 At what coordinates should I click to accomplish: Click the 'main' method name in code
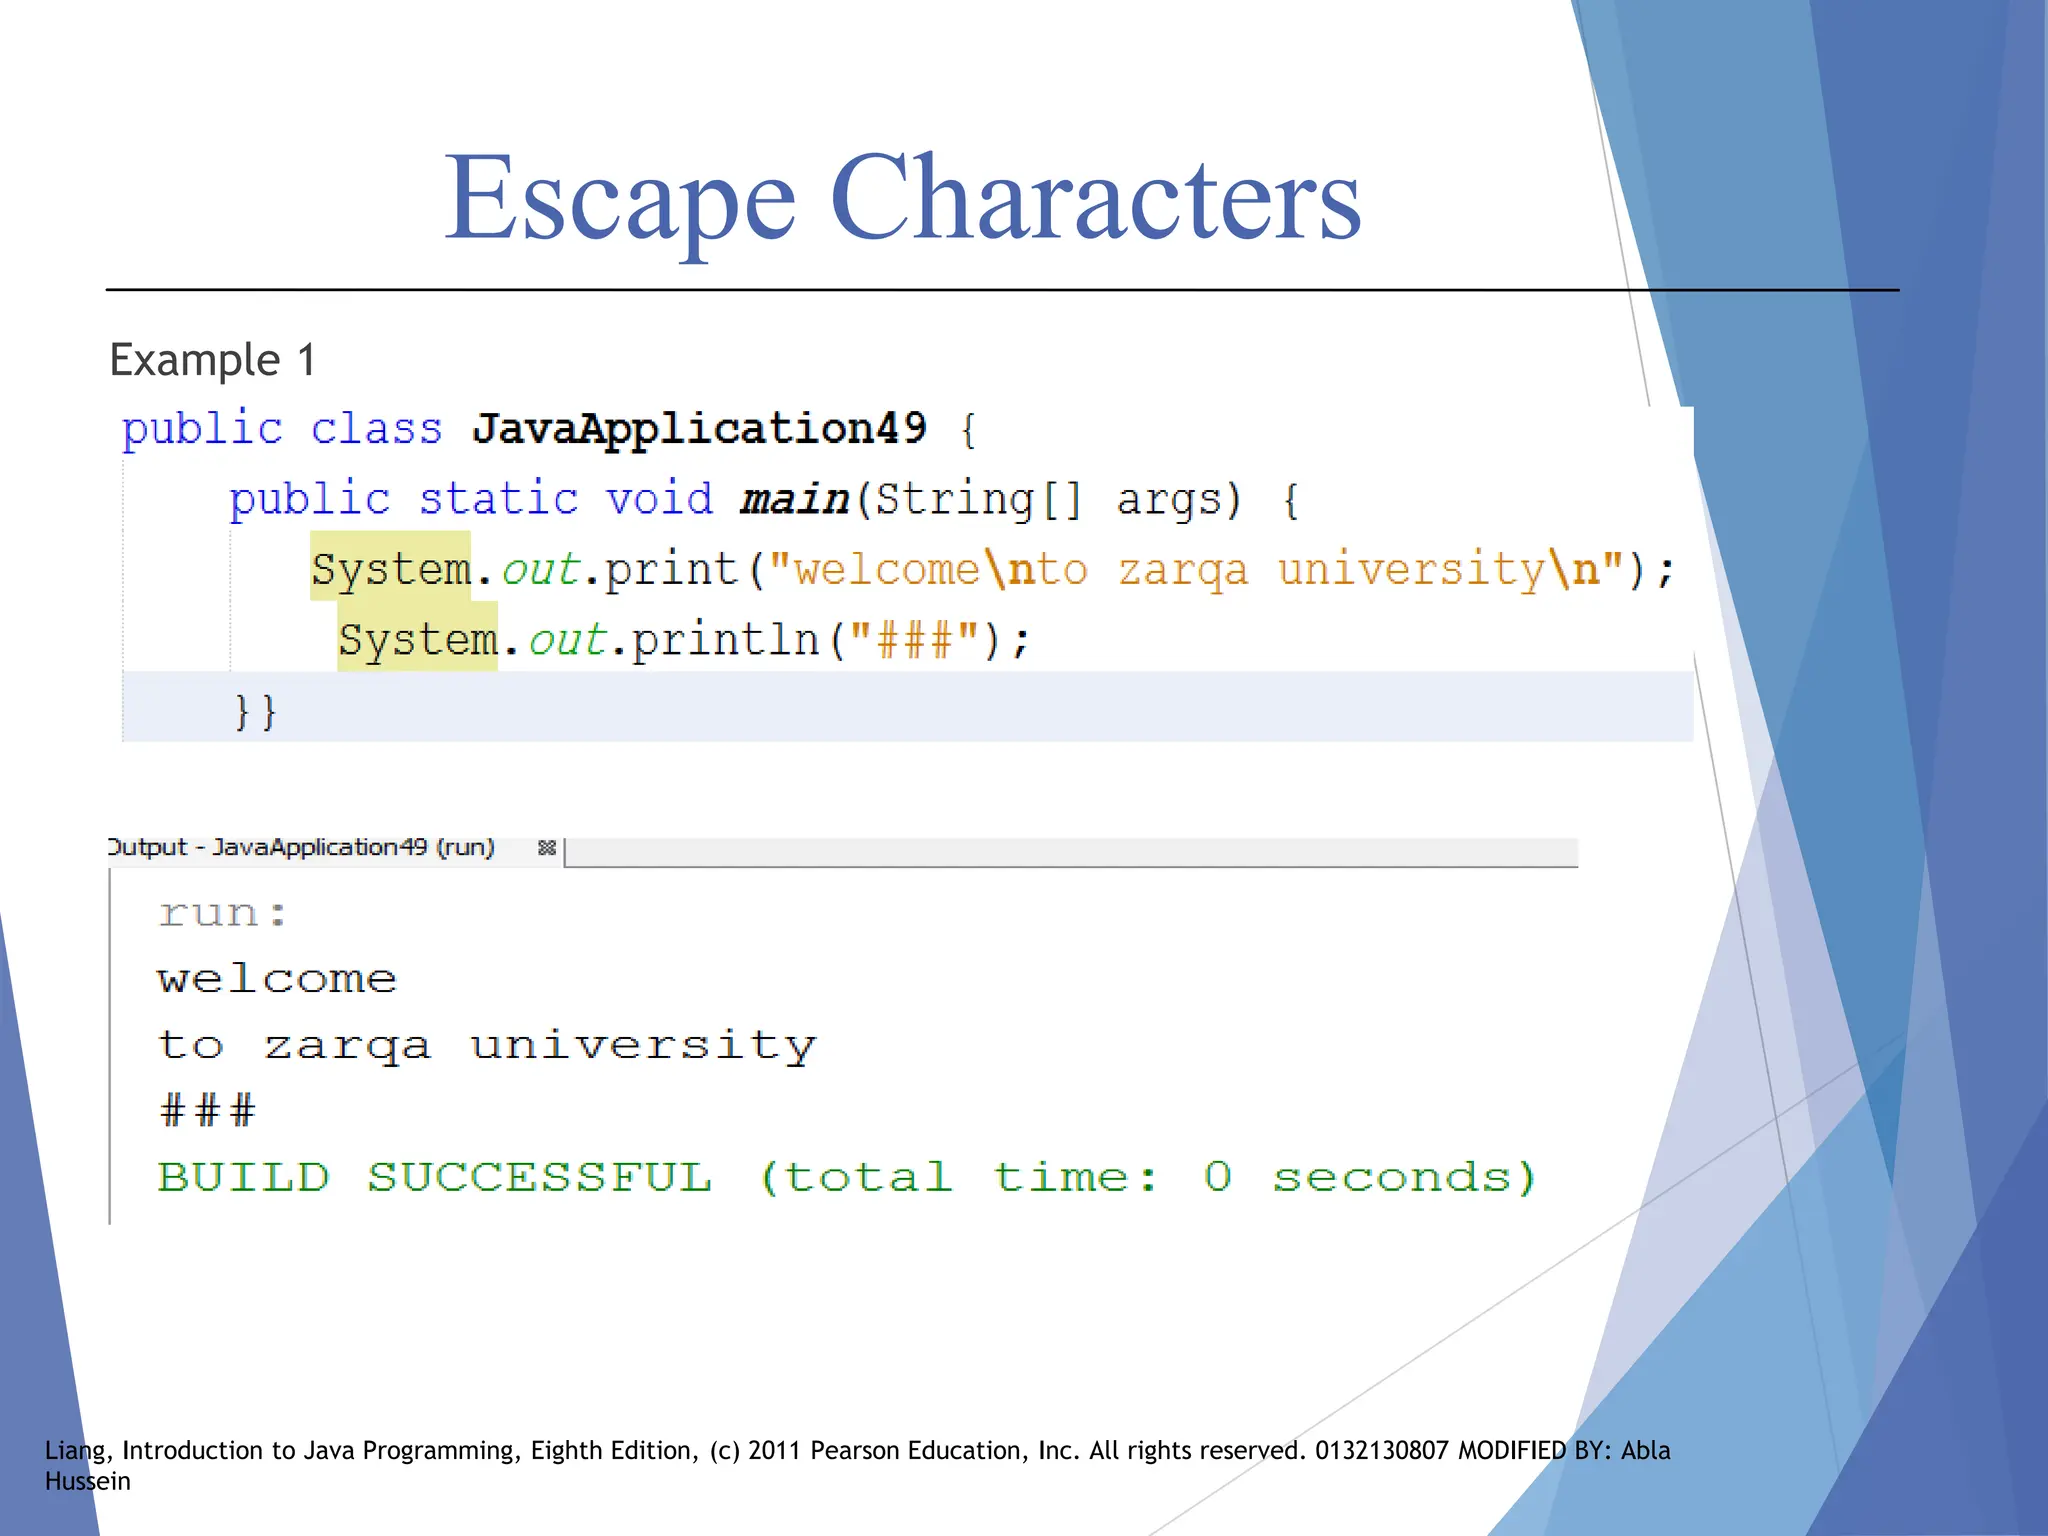(x=794, y=499)
